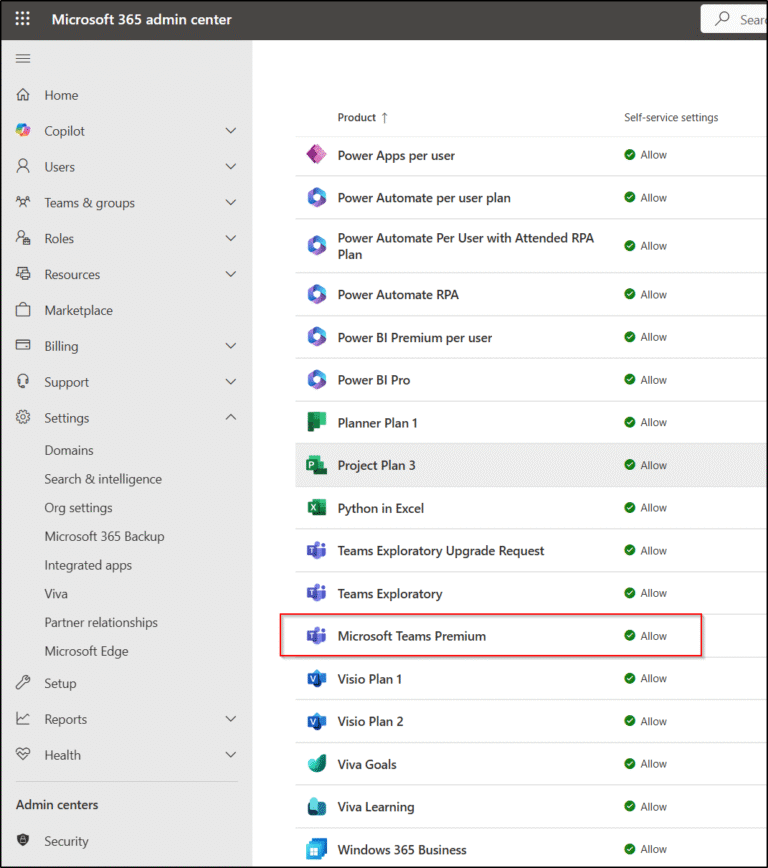768x868 pixels.
Task: Click the Power BI Pro product icon
Action: click(316, 380)
